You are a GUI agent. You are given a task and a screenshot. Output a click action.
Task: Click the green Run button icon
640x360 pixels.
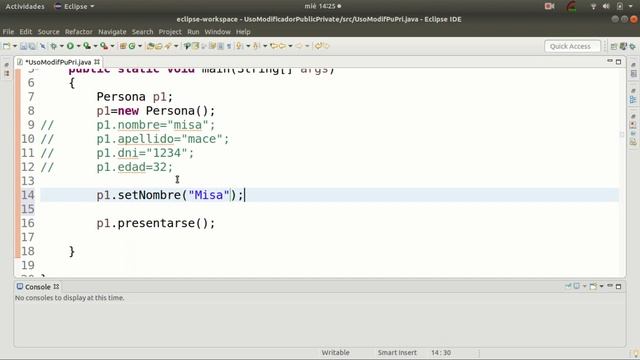tap(70, 46)
